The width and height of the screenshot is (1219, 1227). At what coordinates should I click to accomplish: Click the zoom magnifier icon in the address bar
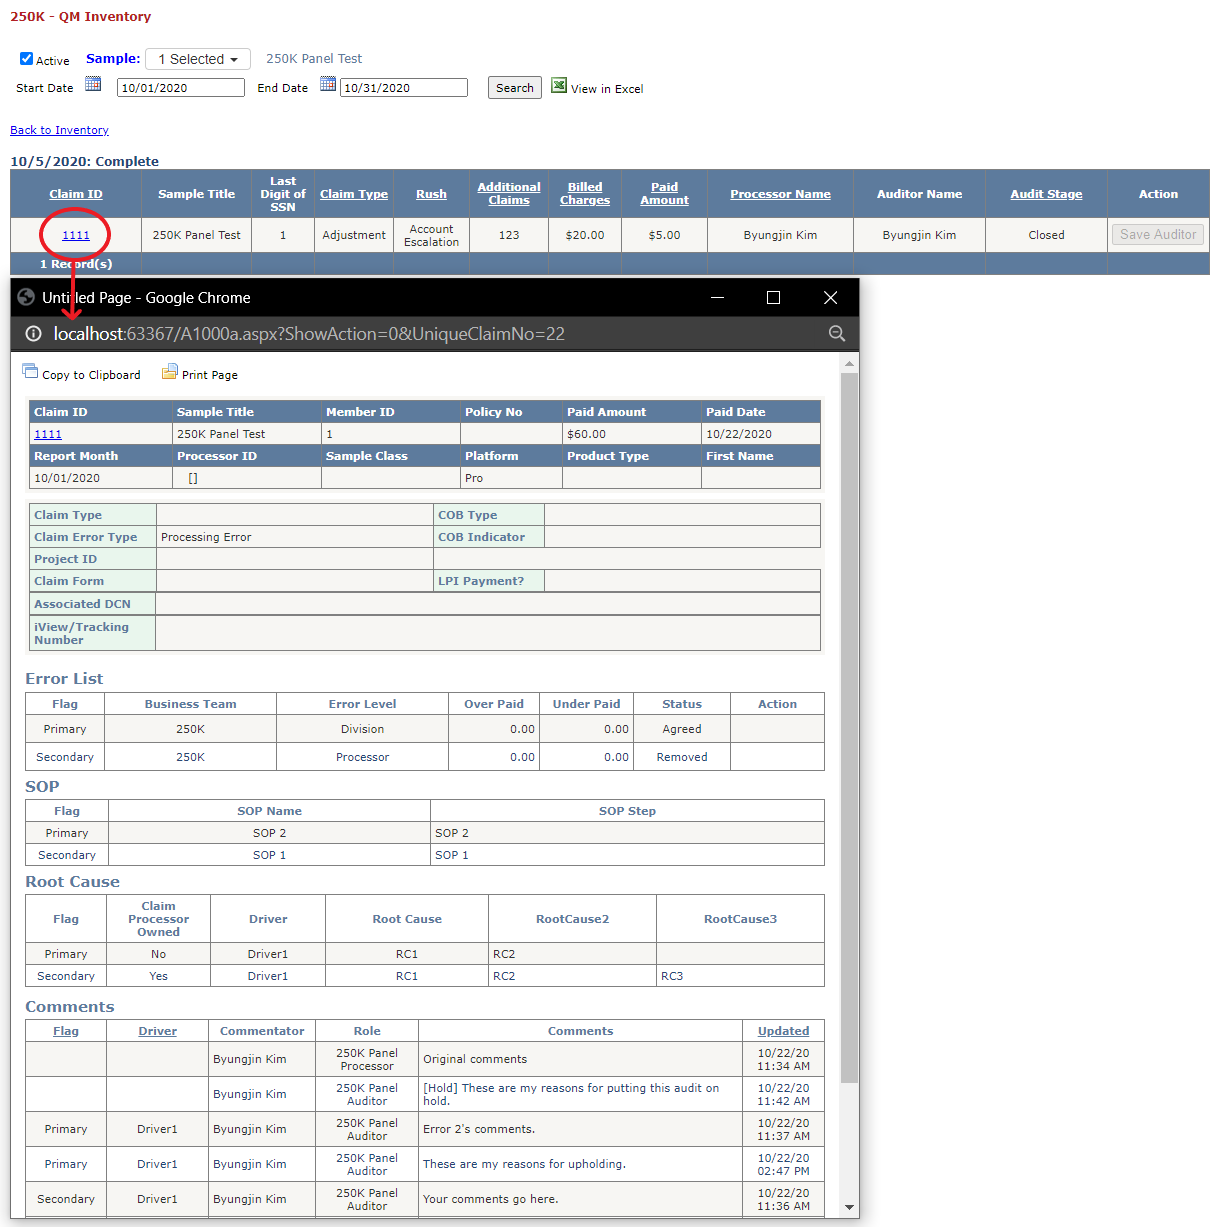click(837, 334)
